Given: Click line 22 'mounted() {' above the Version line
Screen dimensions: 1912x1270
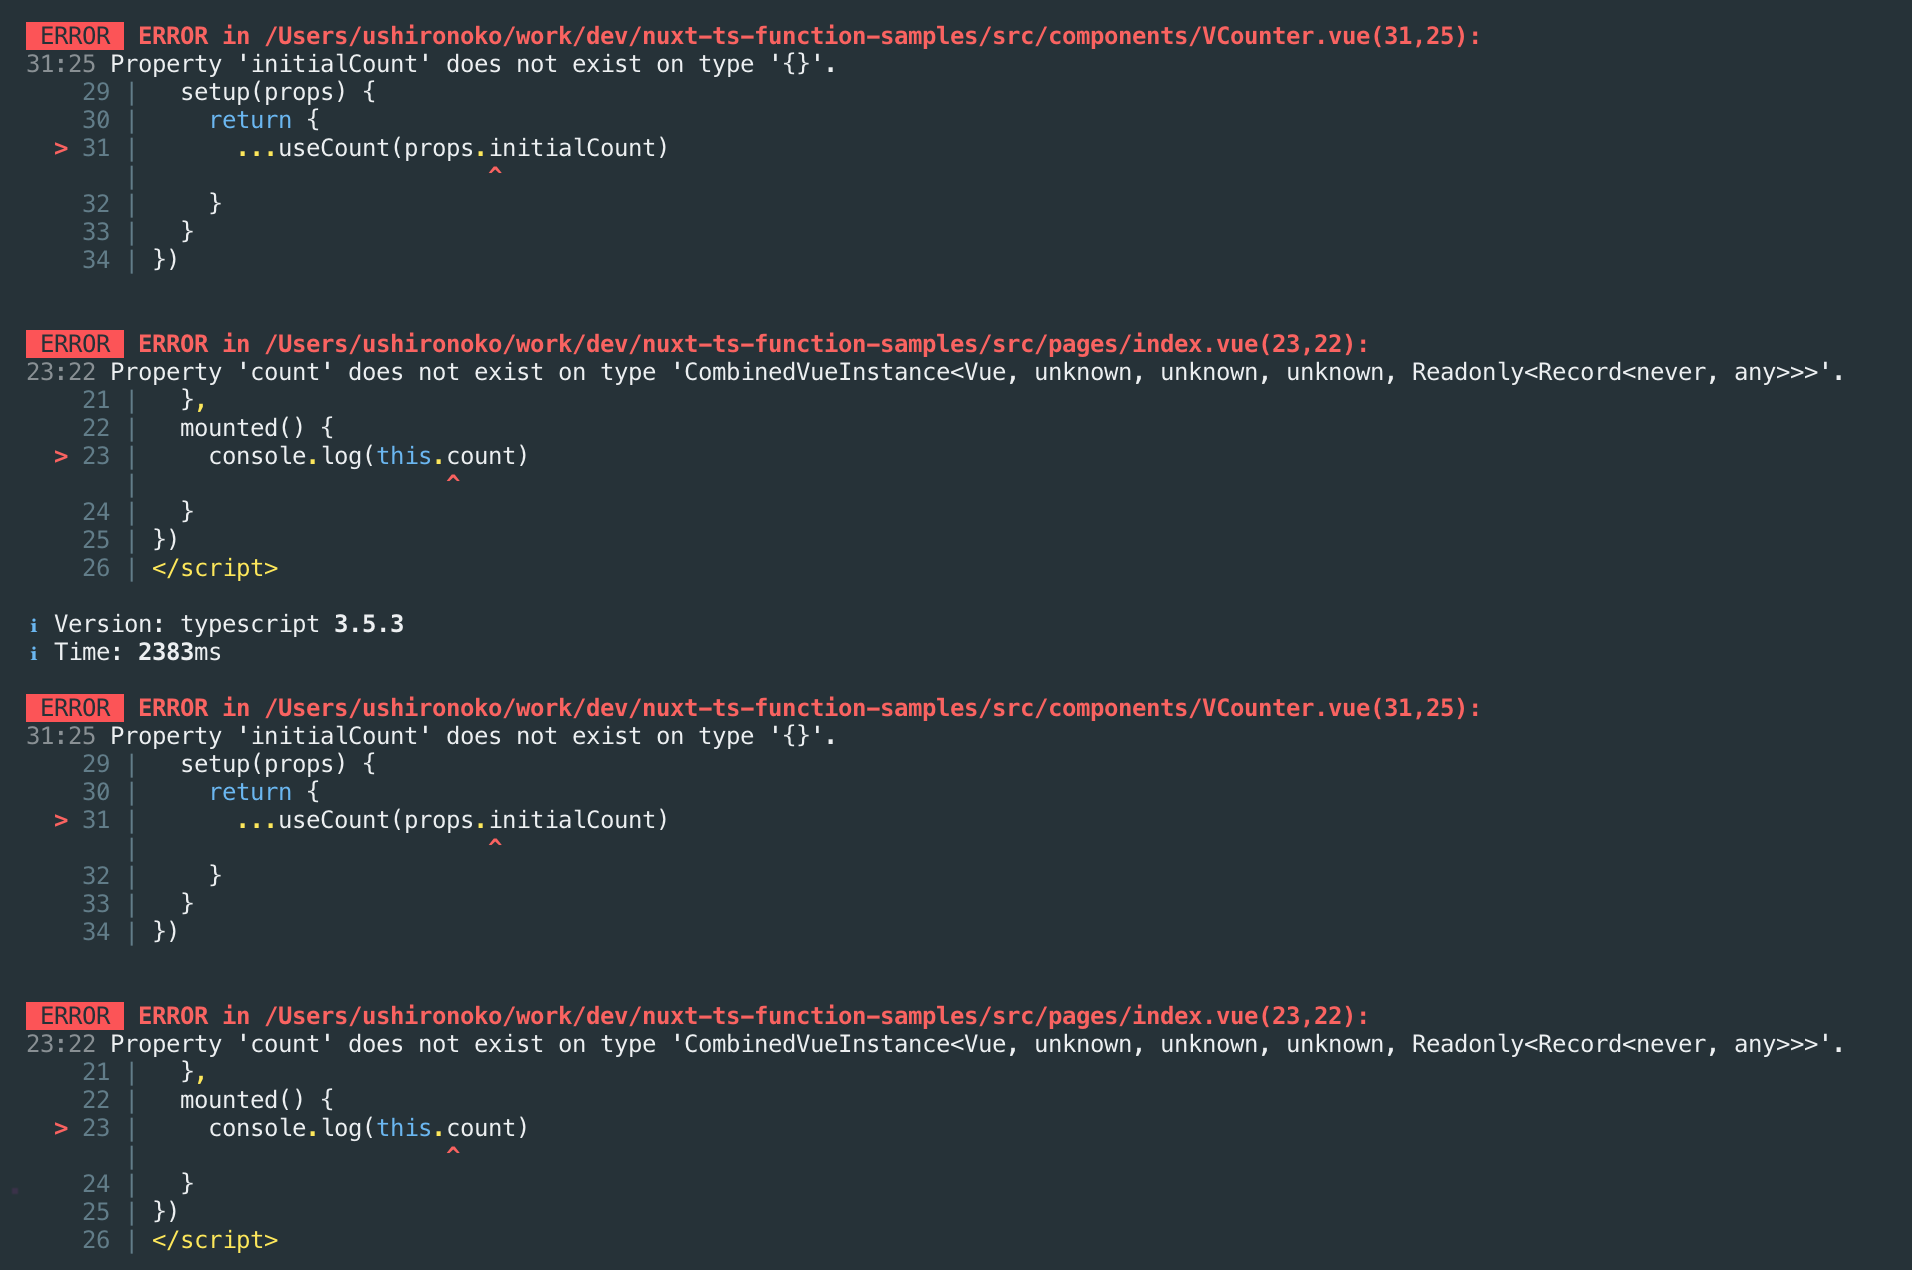Looking at the screenshot, I should (257, 428).
